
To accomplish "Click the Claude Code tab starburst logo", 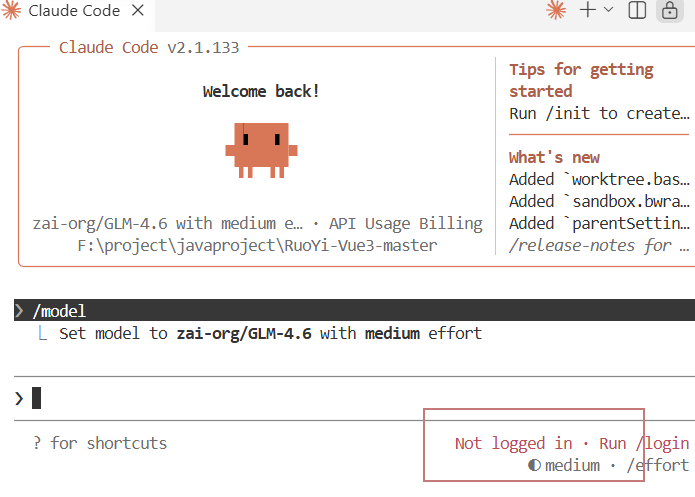I will (11, 10).
